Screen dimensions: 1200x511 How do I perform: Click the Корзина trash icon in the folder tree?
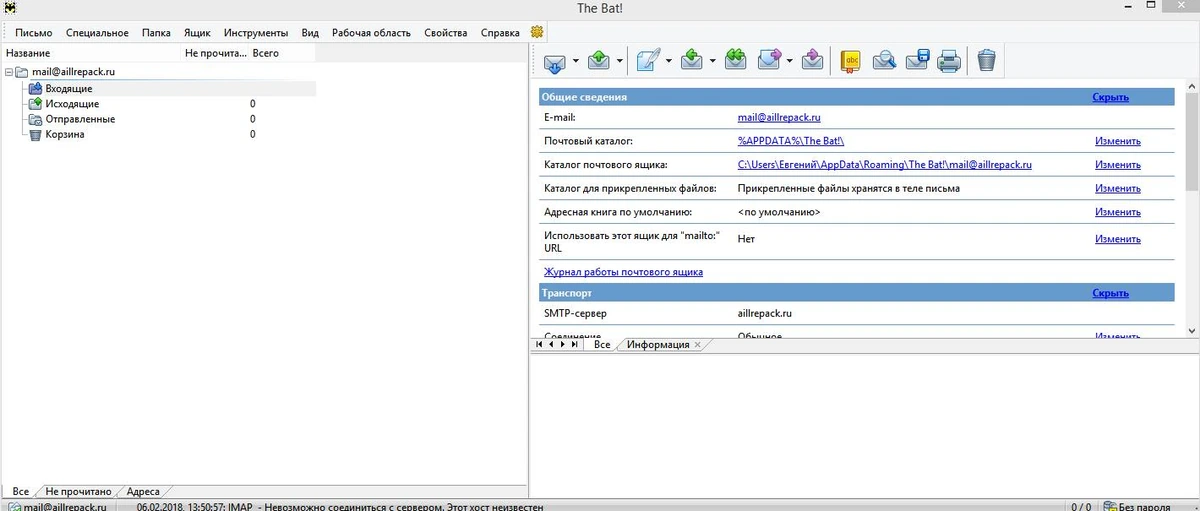coord(35,134)
